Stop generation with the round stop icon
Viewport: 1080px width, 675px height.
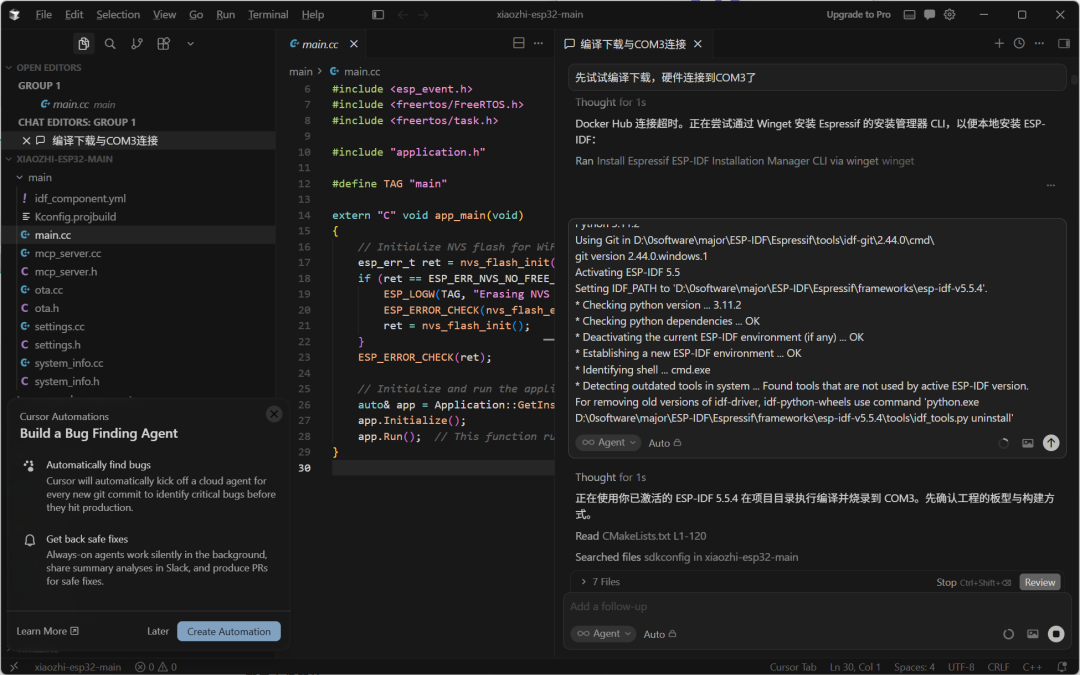pos(1056,634)
